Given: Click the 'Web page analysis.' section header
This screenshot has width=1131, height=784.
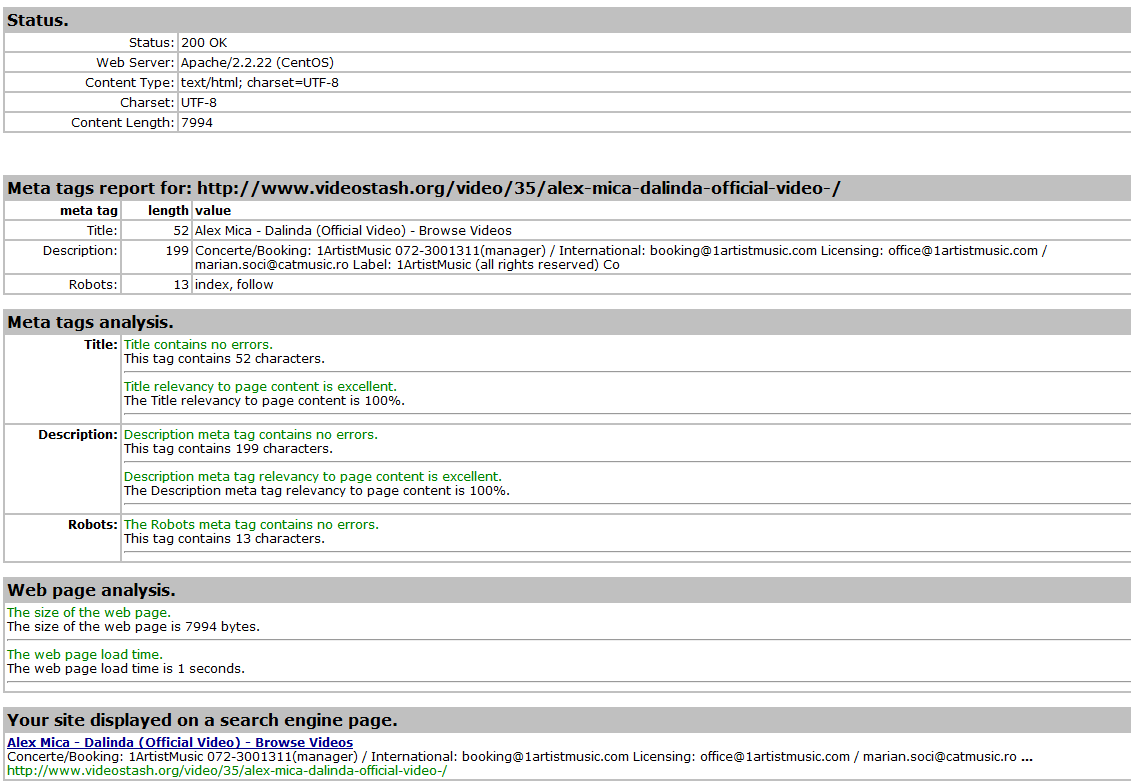Looking at the screenshot, I should point(92,590).
